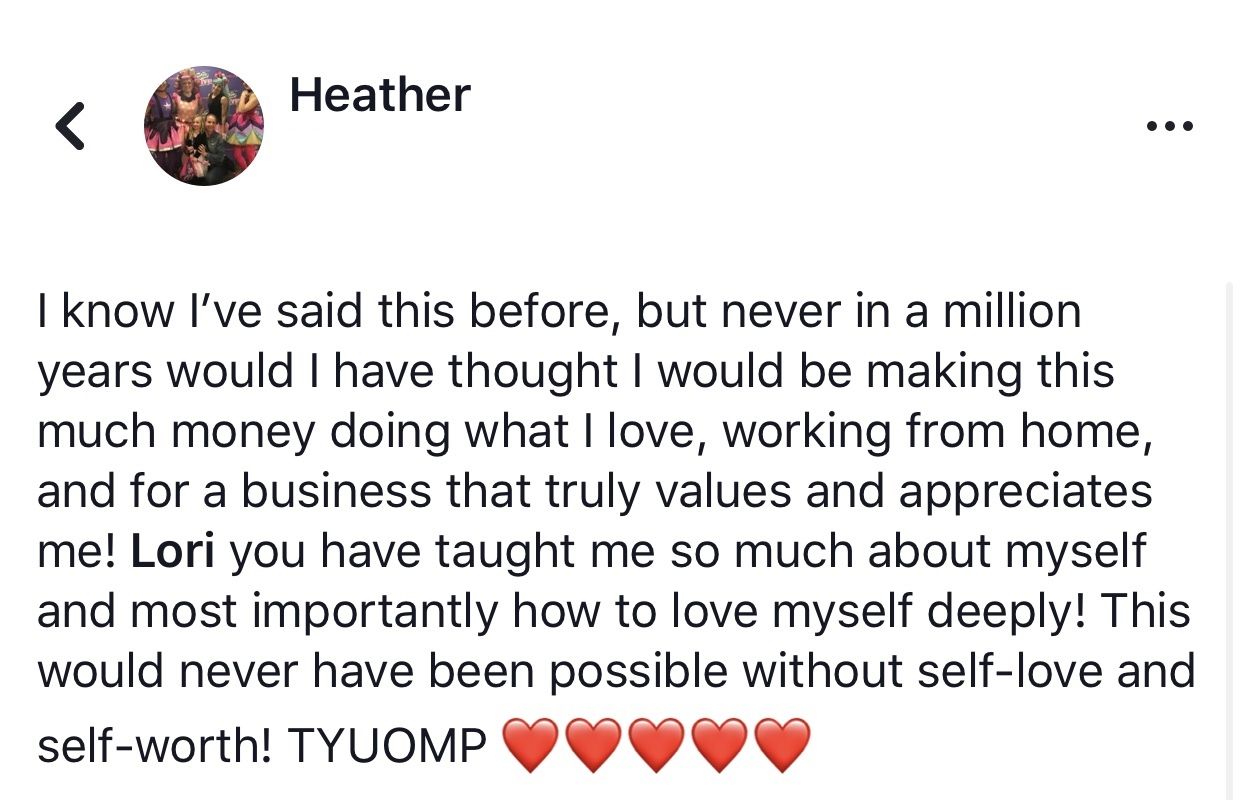This screenshot has width=1241, height=800.
Task: Open the profile via the Heather name
Action: (379, 96)
